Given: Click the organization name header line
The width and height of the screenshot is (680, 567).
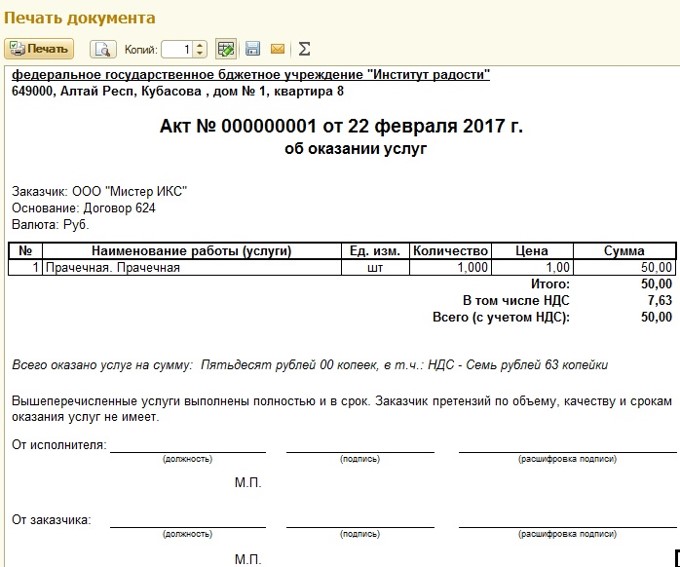Looking at the screenshot, I should pos(250,76).
